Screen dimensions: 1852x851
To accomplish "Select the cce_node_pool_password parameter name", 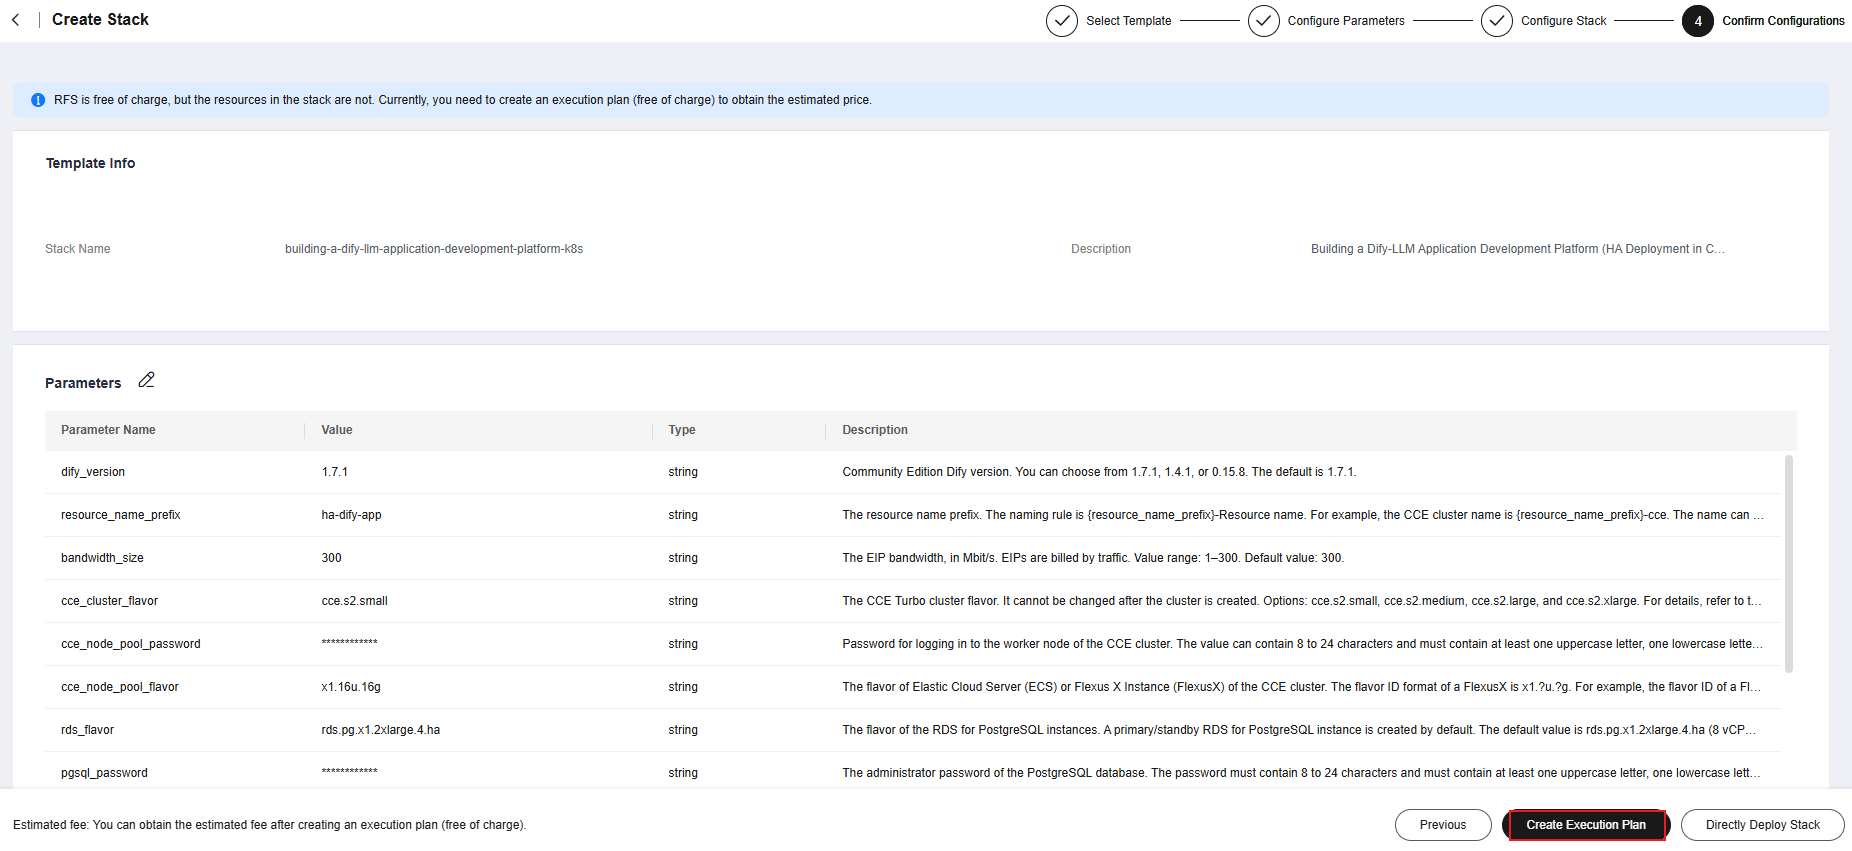I will pos(131,644).
